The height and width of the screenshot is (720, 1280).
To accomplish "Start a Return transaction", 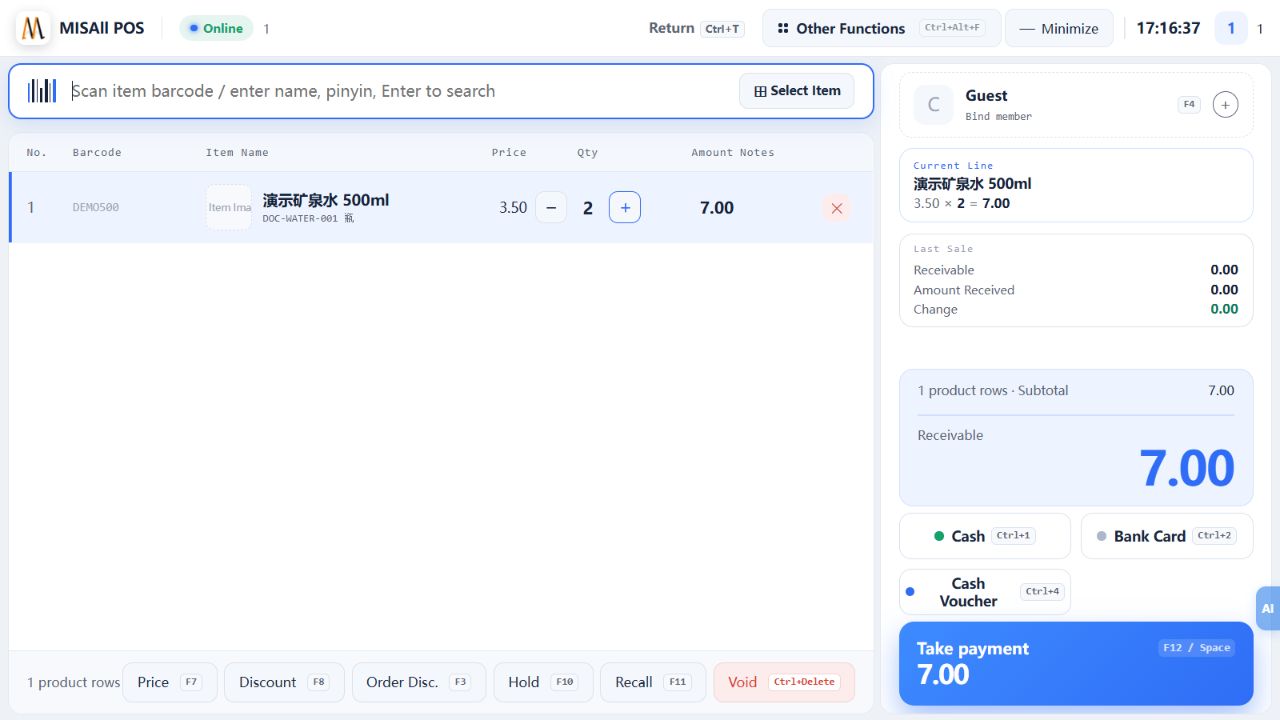I will click(696, 28).
